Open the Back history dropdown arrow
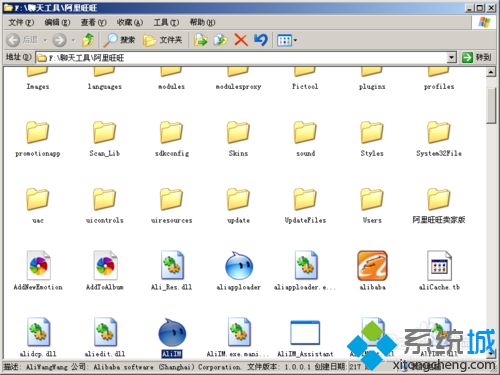 45,41
